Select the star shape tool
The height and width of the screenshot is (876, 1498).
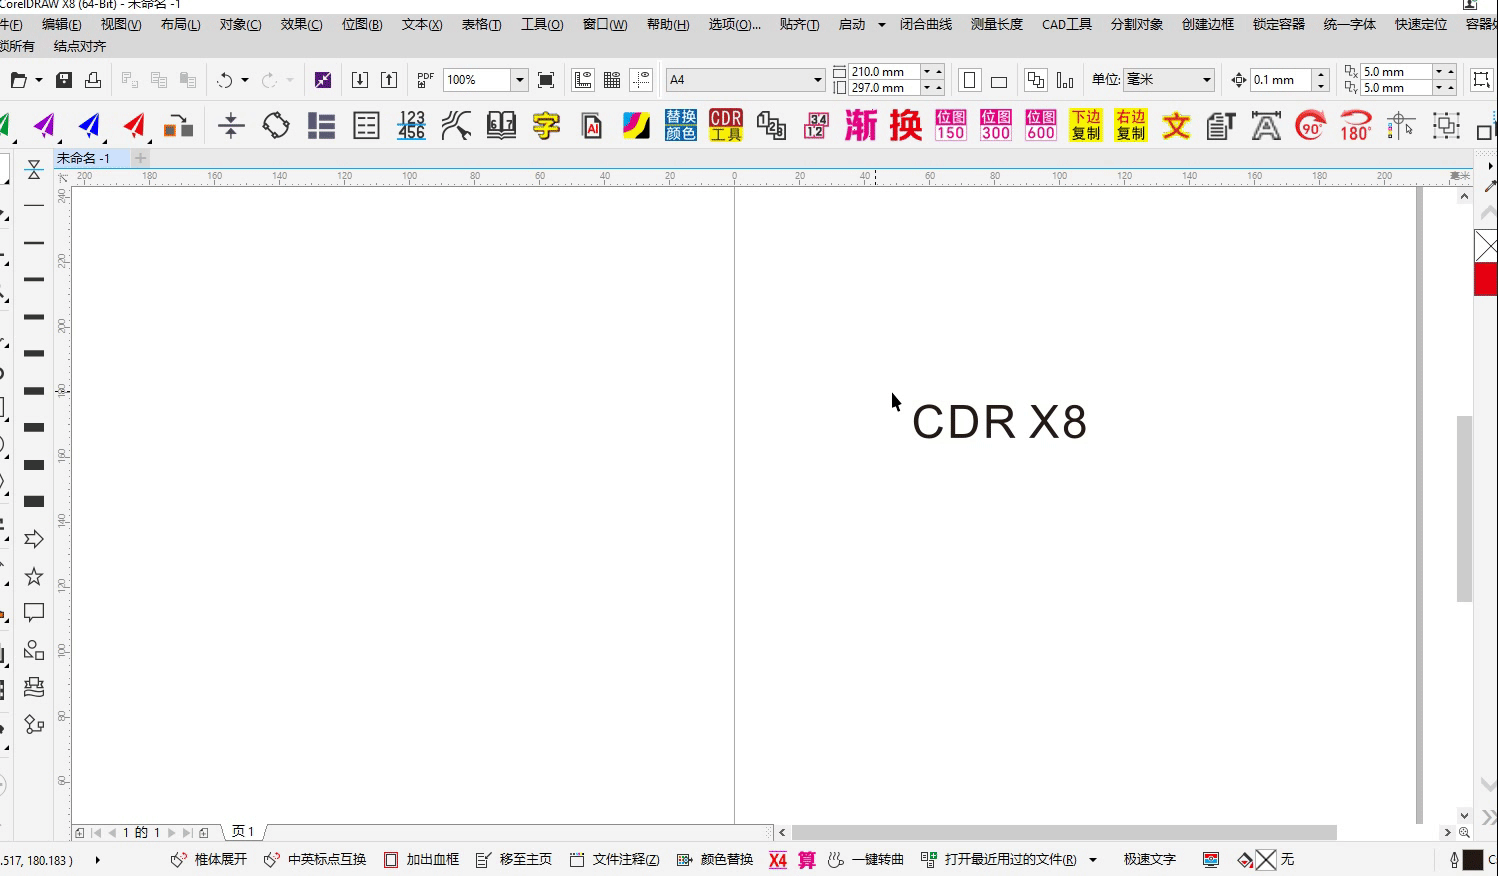pyautogui.click(x=34, y=576)
